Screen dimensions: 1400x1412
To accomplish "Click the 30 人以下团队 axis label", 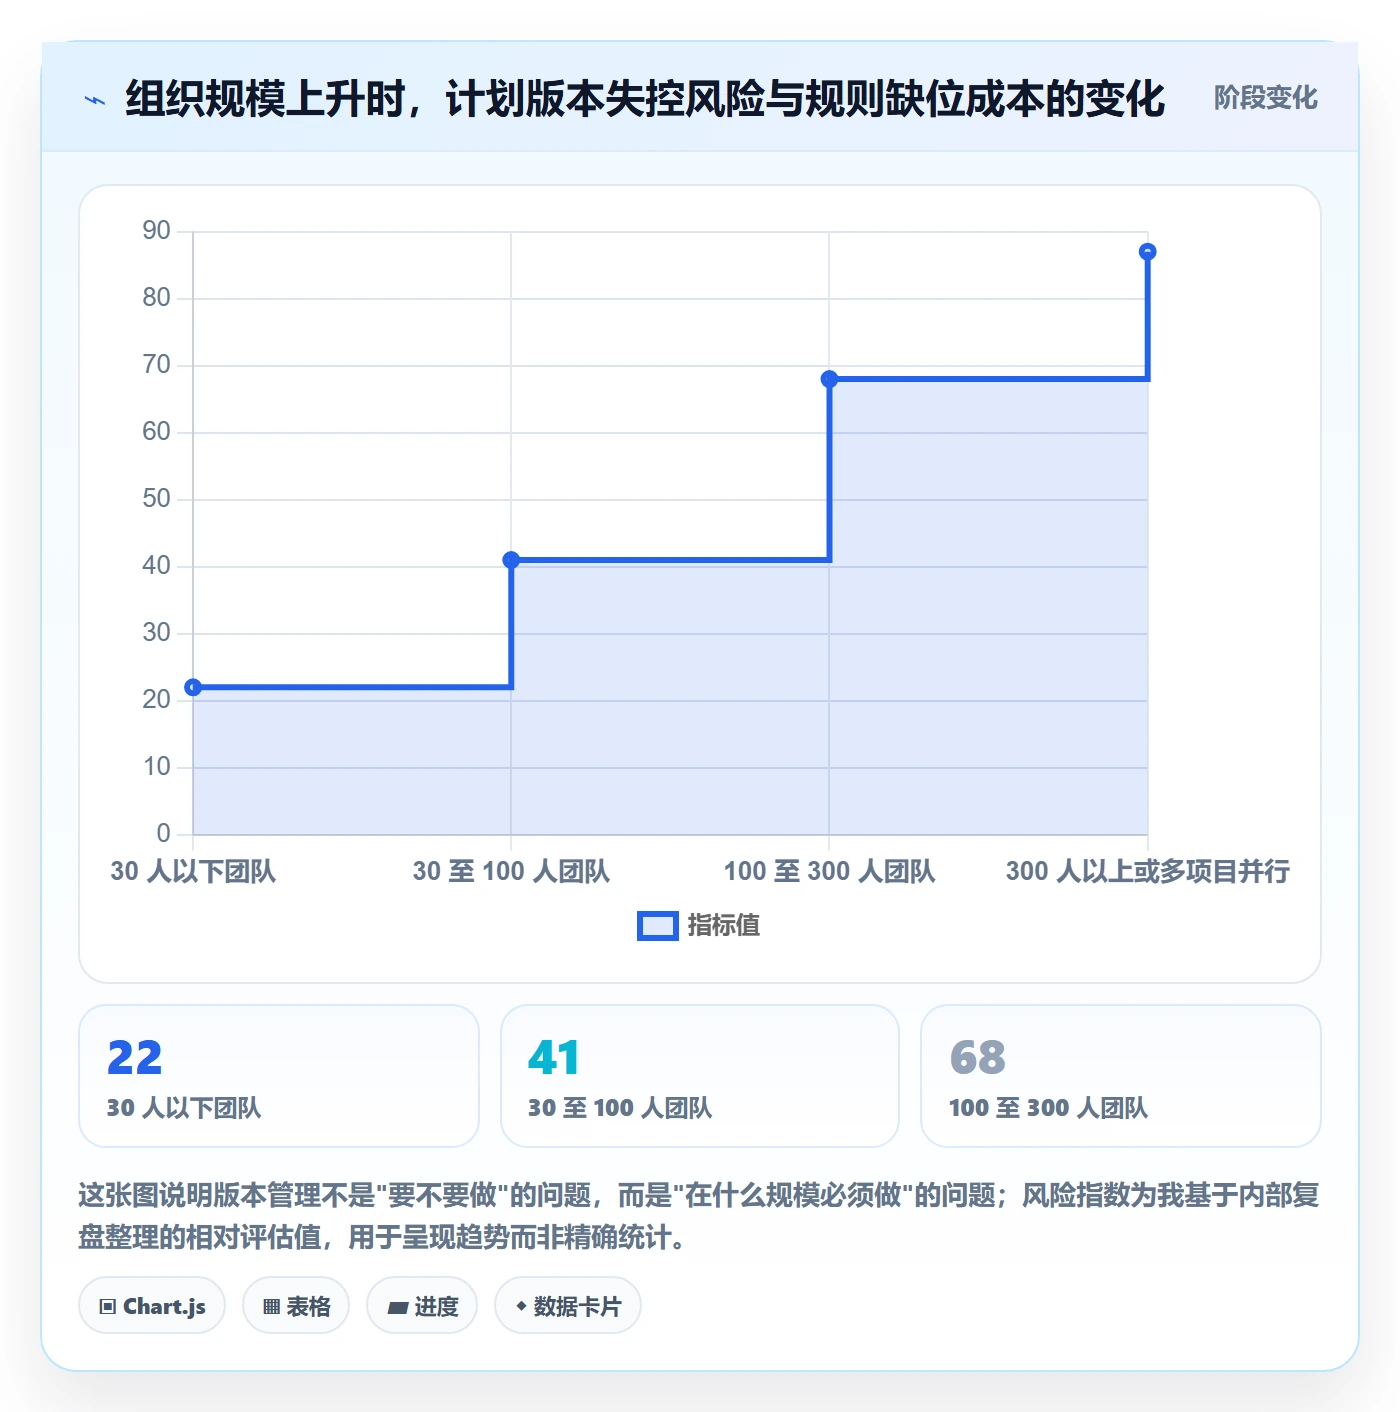I will 193,871.
